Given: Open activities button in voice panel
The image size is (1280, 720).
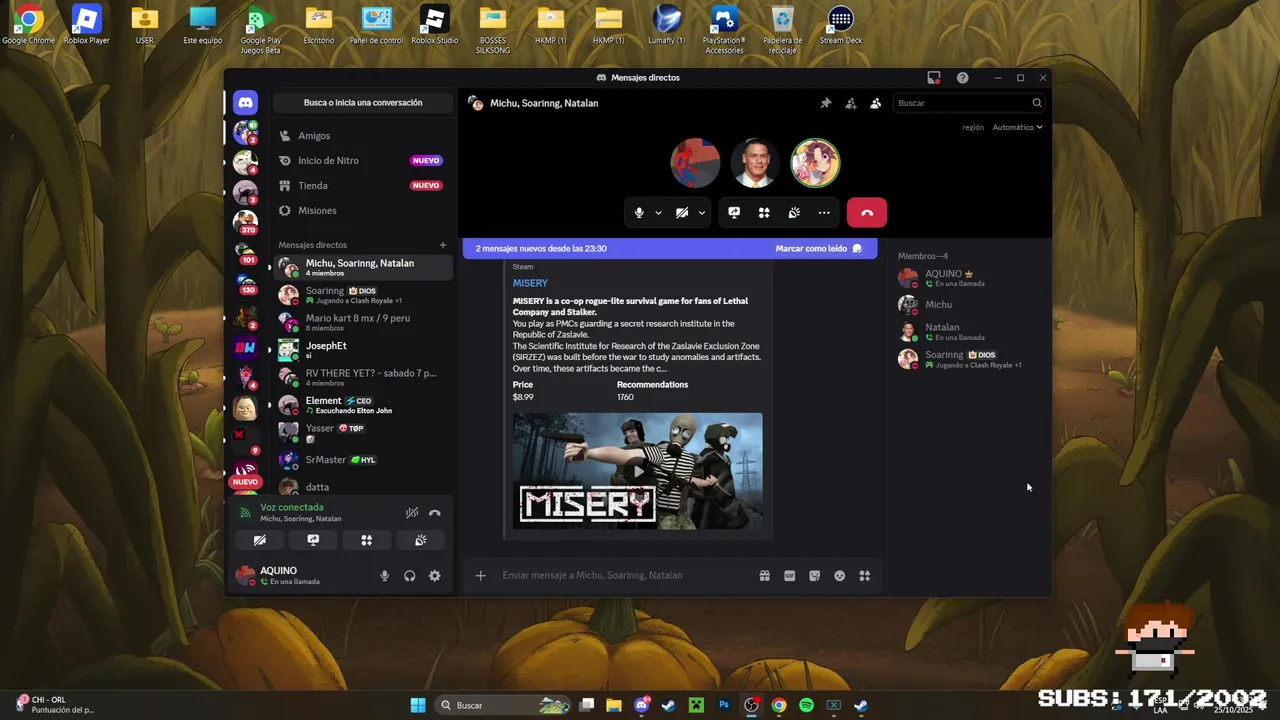Looking at the screenshot, I should pos(367,540).
